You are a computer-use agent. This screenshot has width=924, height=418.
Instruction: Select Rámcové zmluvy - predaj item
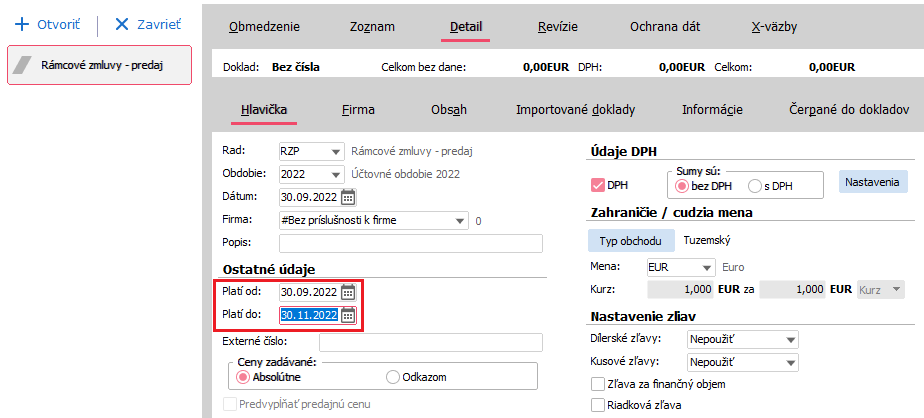[x=100, y=66]
